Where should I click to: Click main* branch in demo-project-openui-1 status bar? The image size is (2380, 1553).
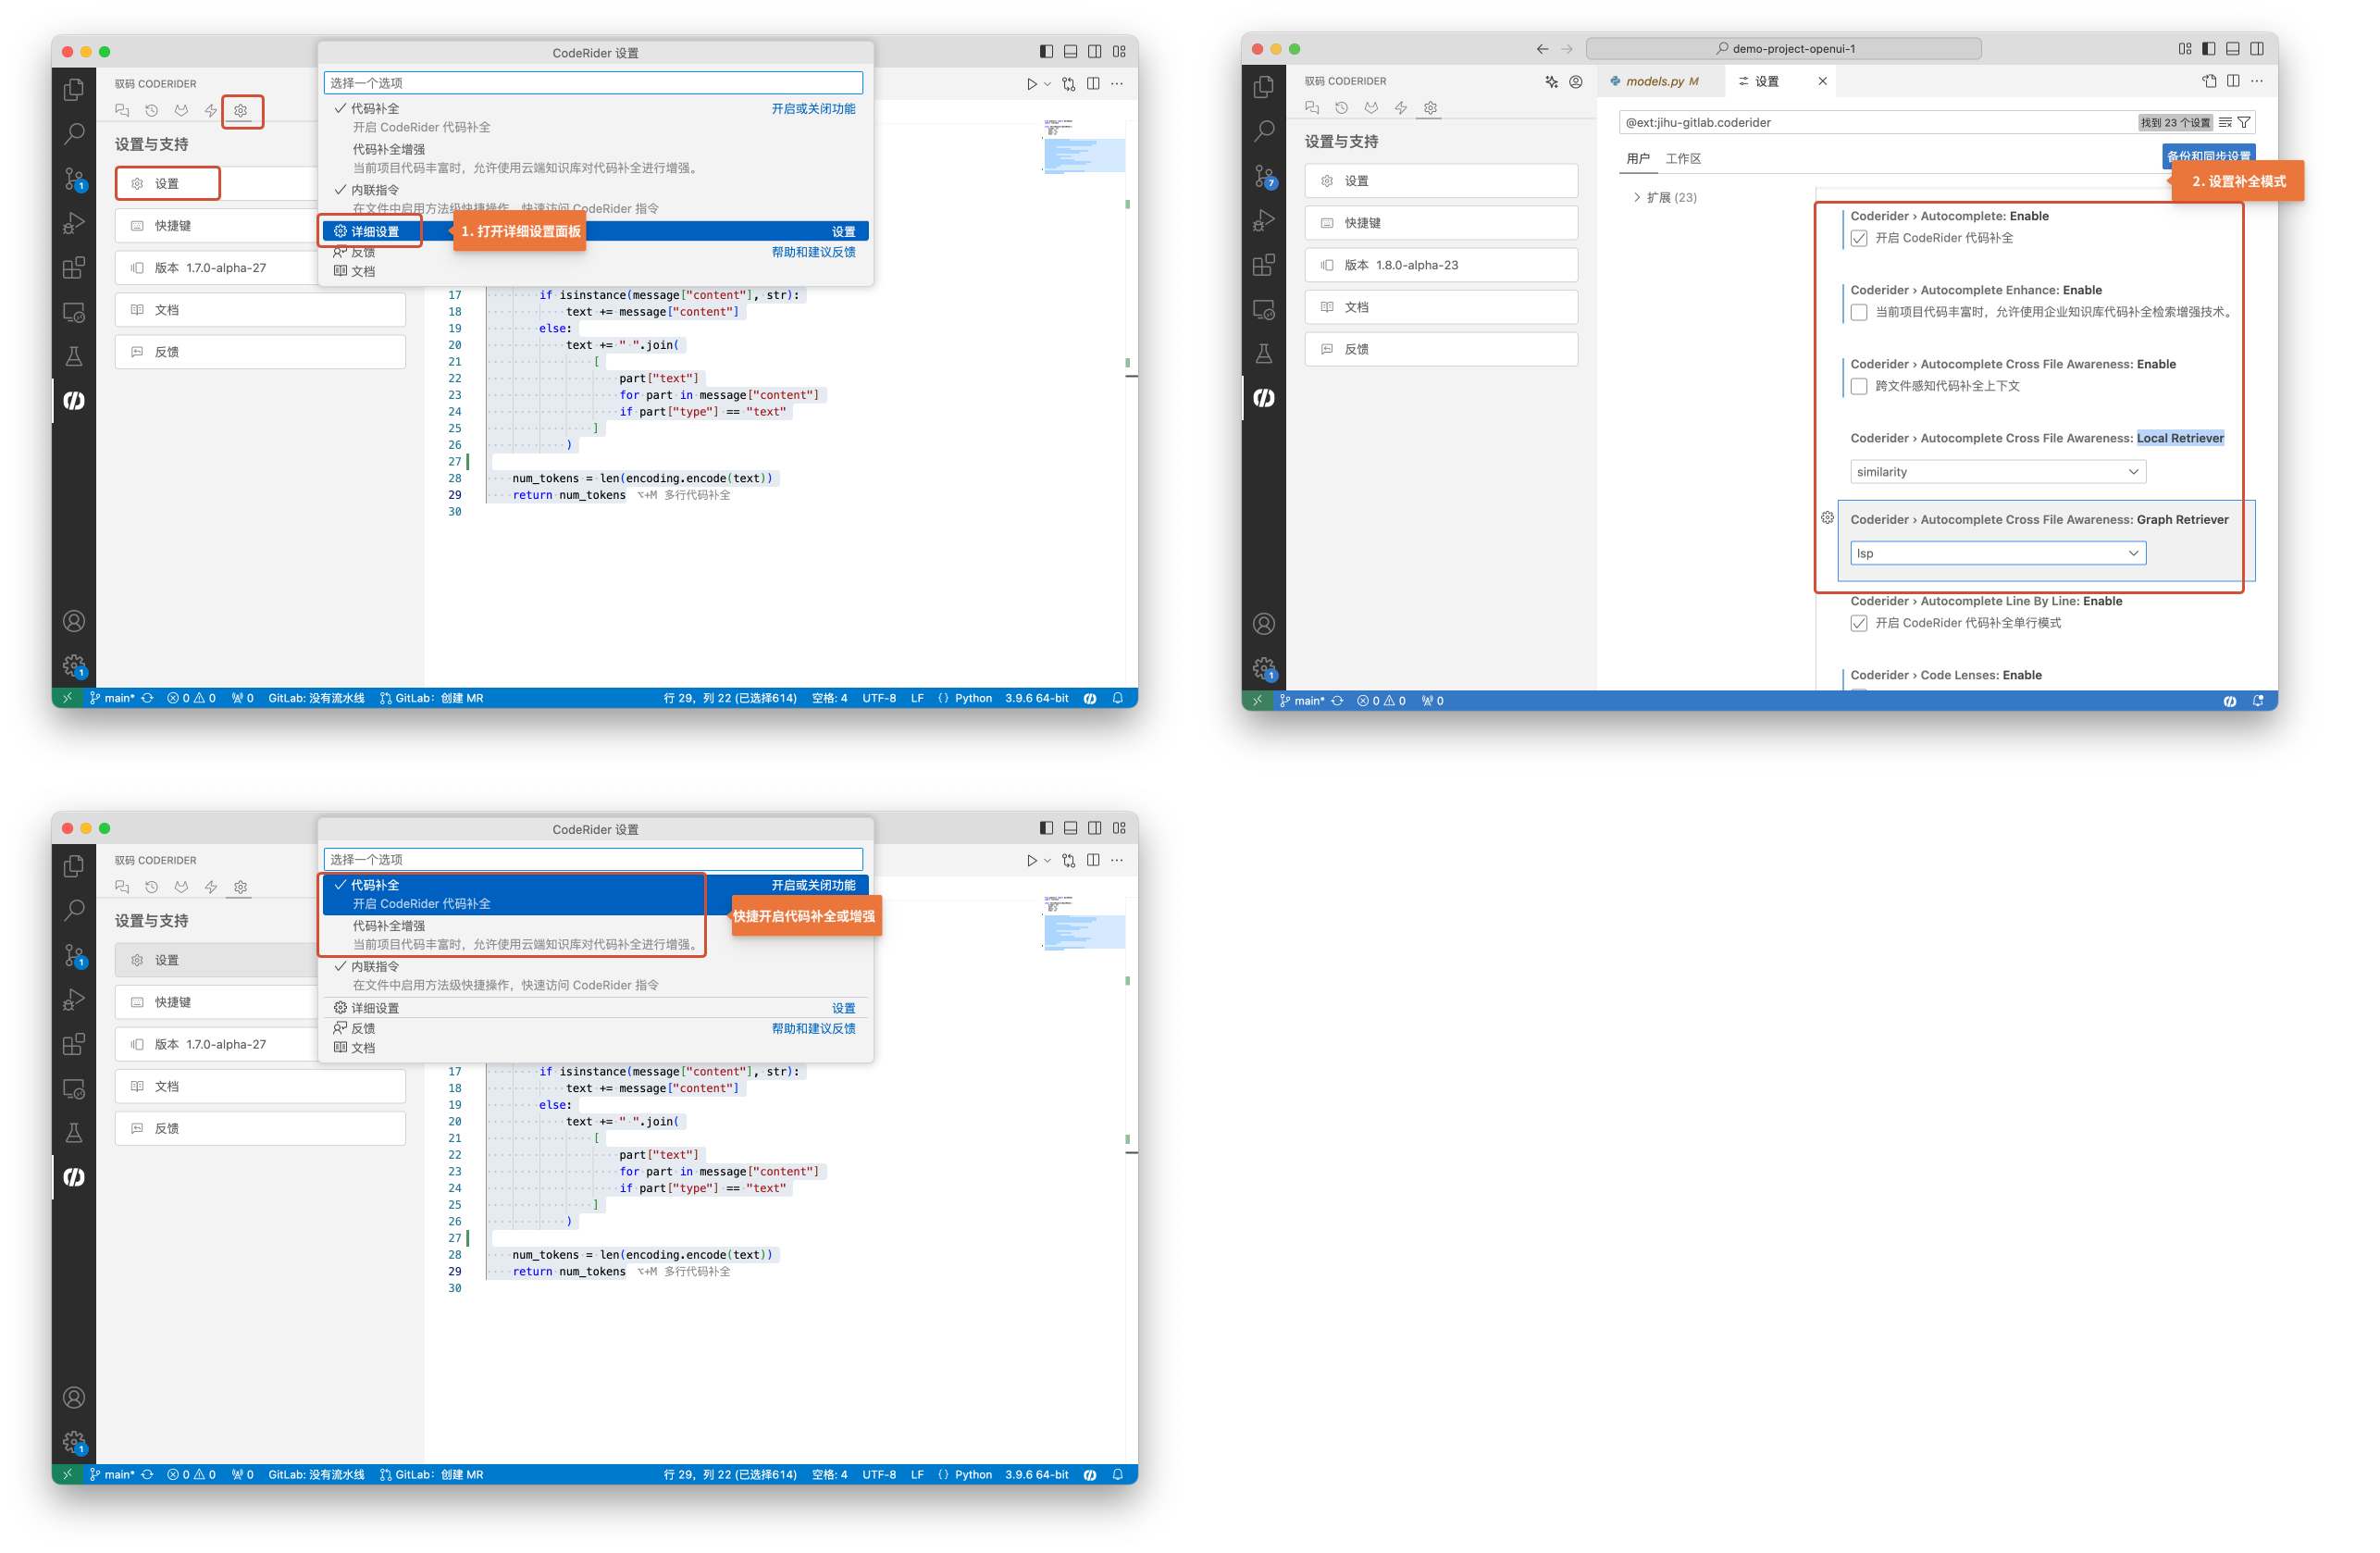tap(1301, 701)
